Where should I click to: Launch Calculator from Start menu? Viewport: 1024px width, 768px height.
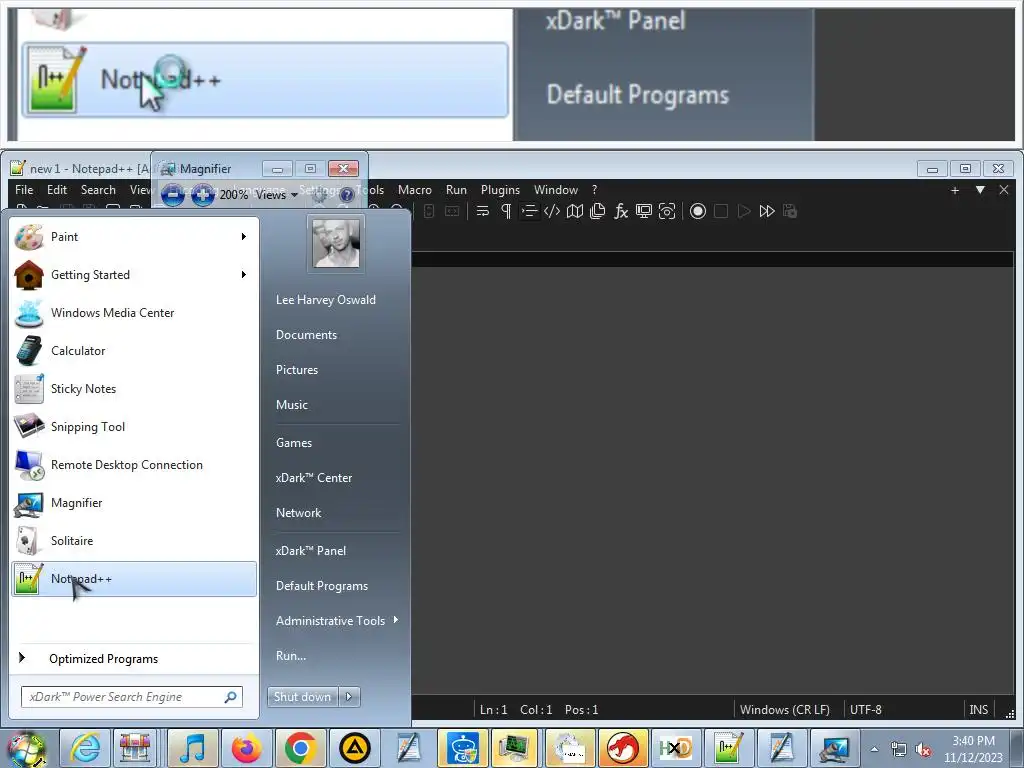tap(134, 351)
